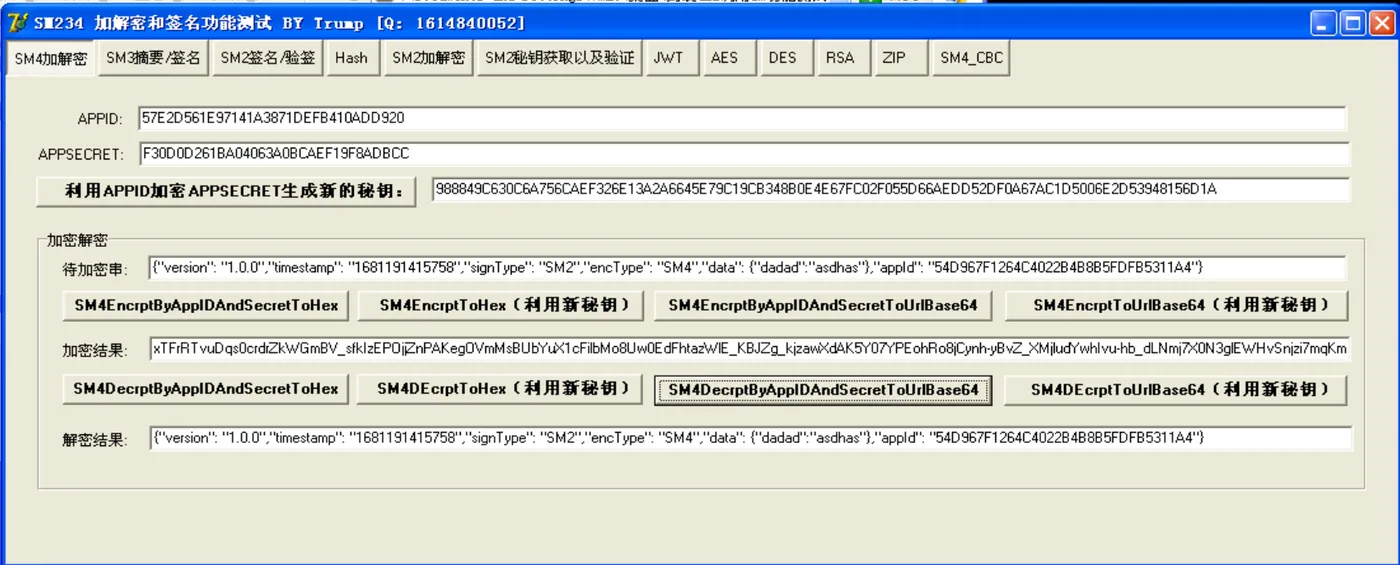Click into the APPID input field
Image resolution: width=1400 pixels, height=565 pixels.
[x=743, y=118]
